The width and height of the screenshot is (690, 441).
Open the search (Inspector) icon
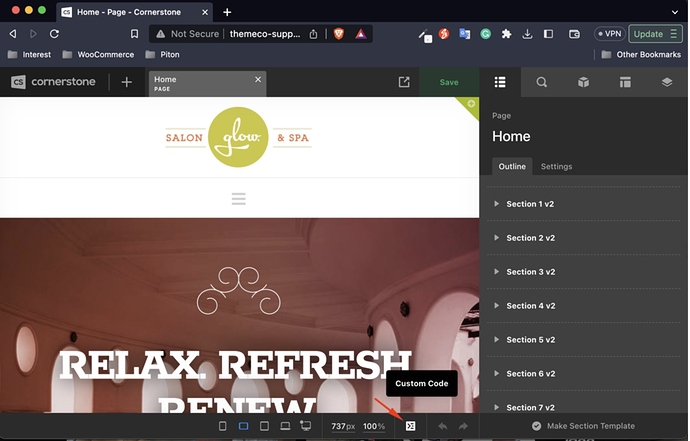542,82
